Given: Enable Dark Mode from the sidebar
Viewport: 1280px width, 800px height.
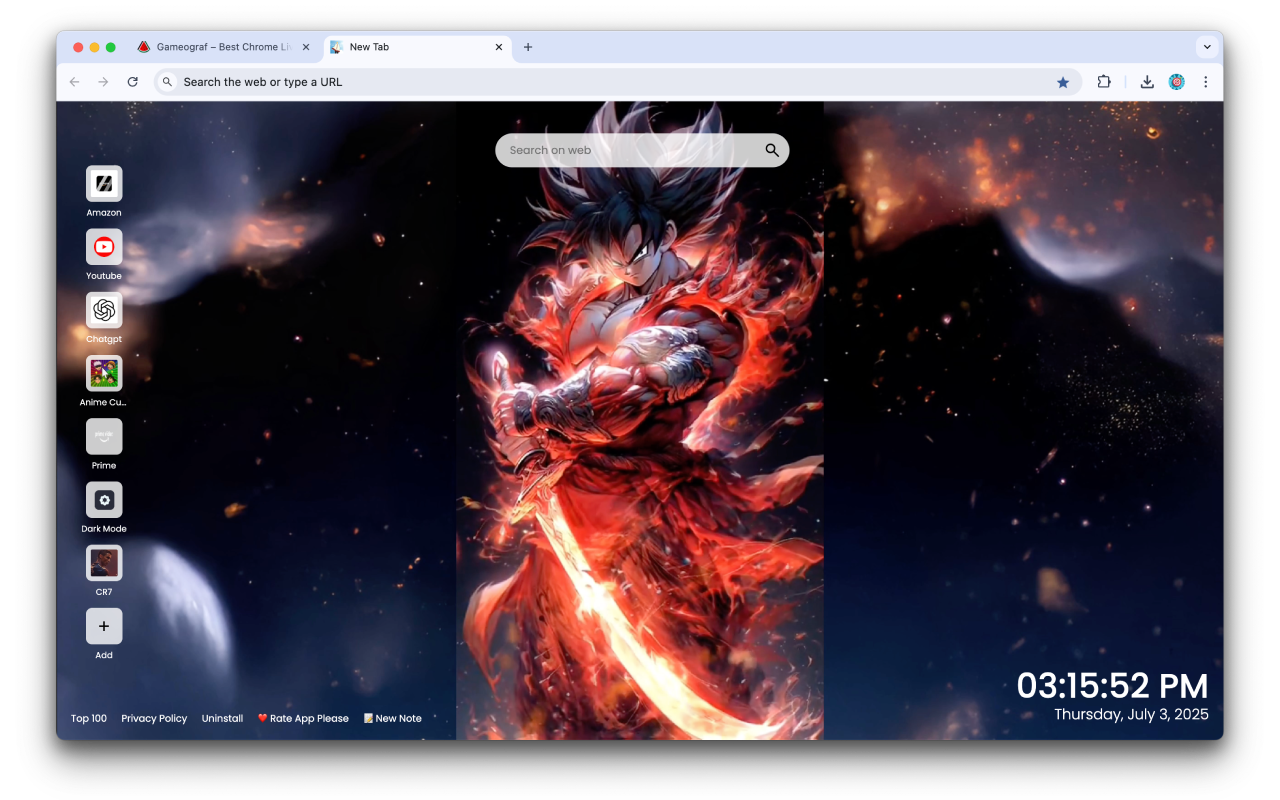Looking at the screenshot, I should pyautogui.click(x=104, y=501).
